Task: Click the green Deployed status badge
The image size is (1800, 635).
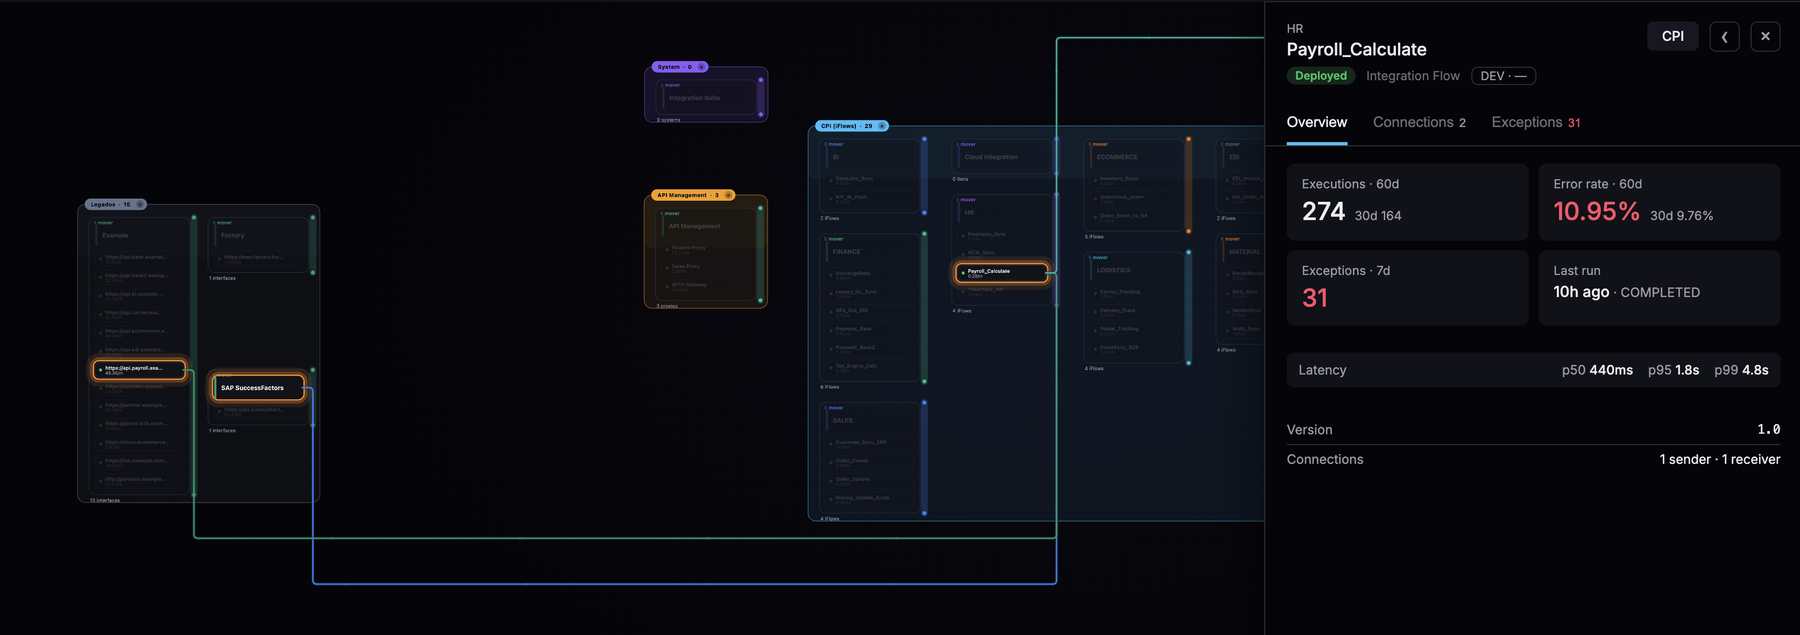Action: [x=1321, y=76]
